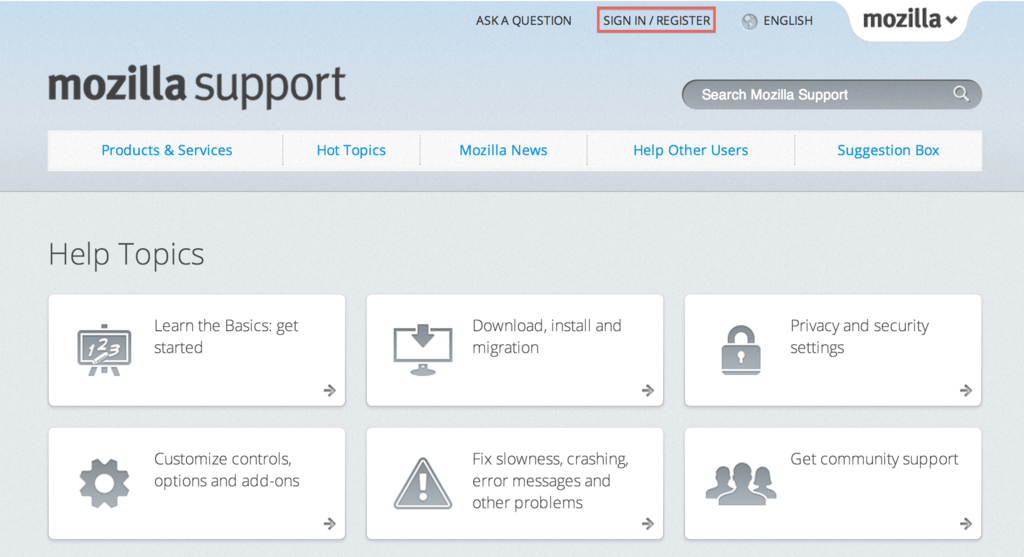Open Get community support topic
Viewport: 1024px width, 557px height.
click(x=833, y=483)
